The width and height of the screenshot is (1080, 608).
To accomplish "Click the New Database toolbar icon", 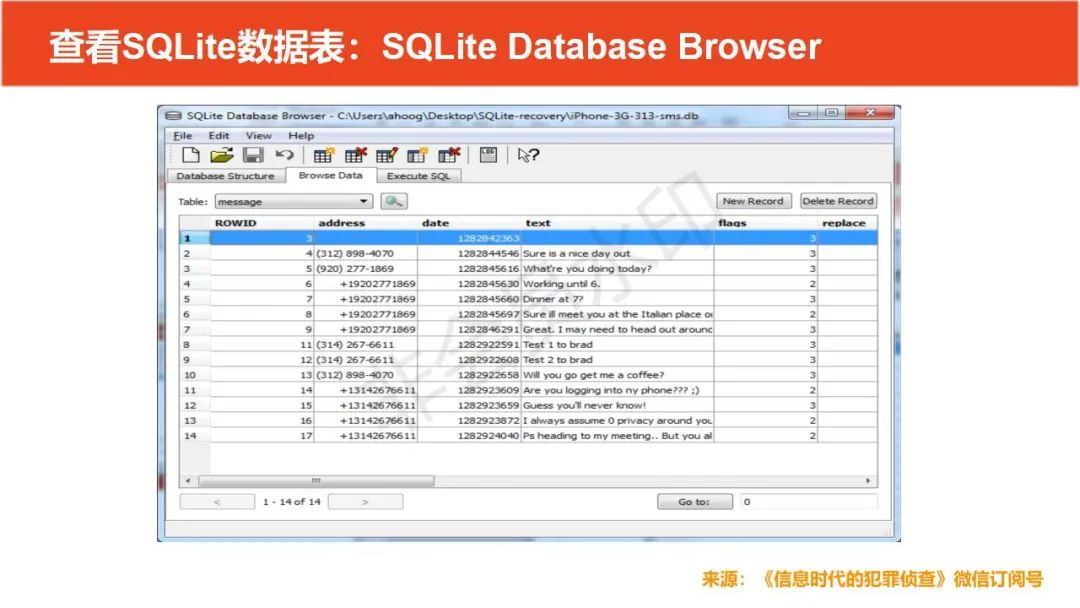I will click(191, 156).
